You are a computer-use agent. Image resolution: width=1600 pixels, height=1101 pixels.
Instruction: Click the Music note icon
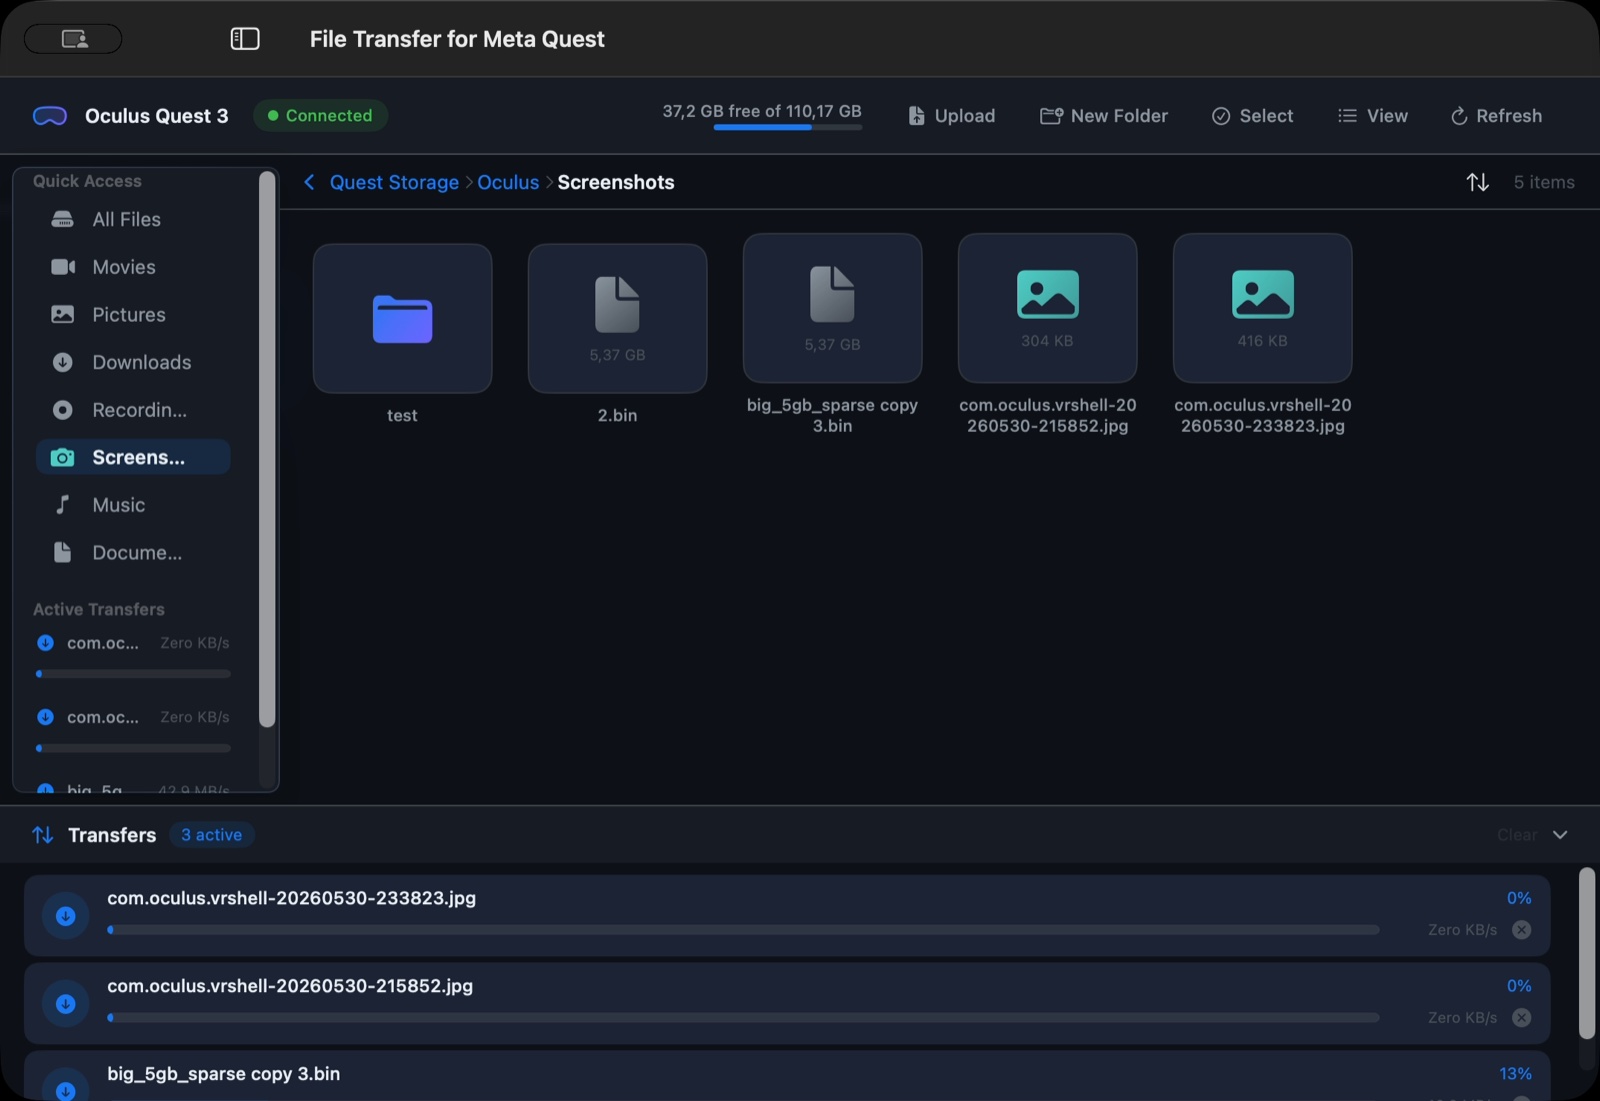62,504
